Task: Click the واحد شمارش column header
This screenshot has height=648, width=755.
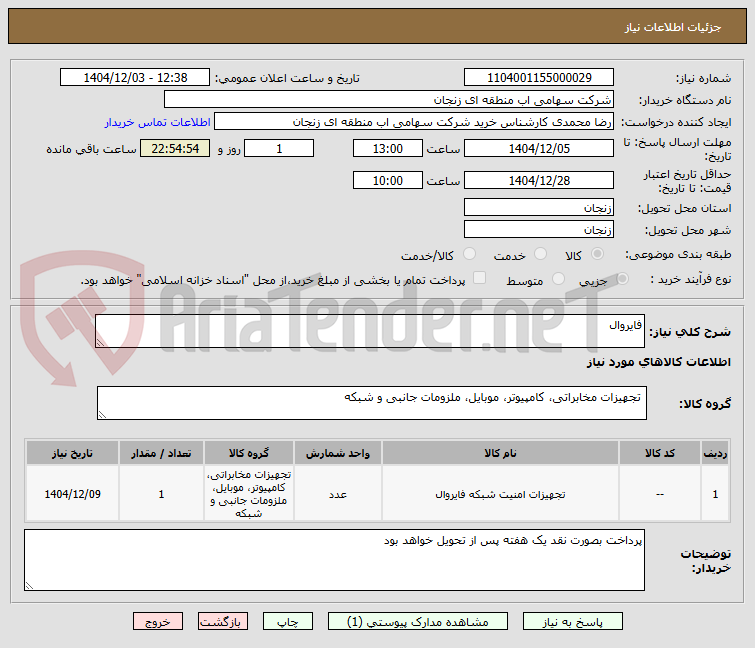Action: tap(338, 453)
